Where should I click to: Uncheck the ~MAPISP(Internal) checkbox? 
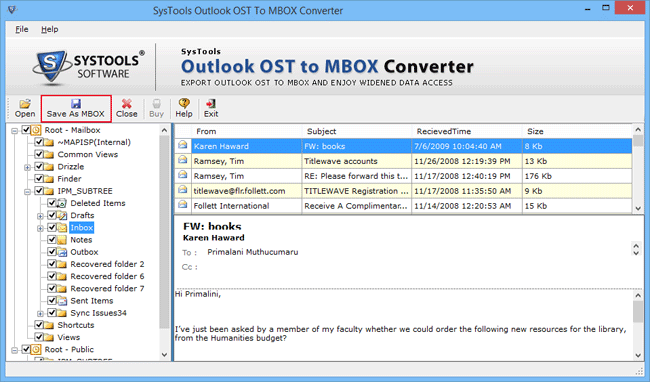39,142
